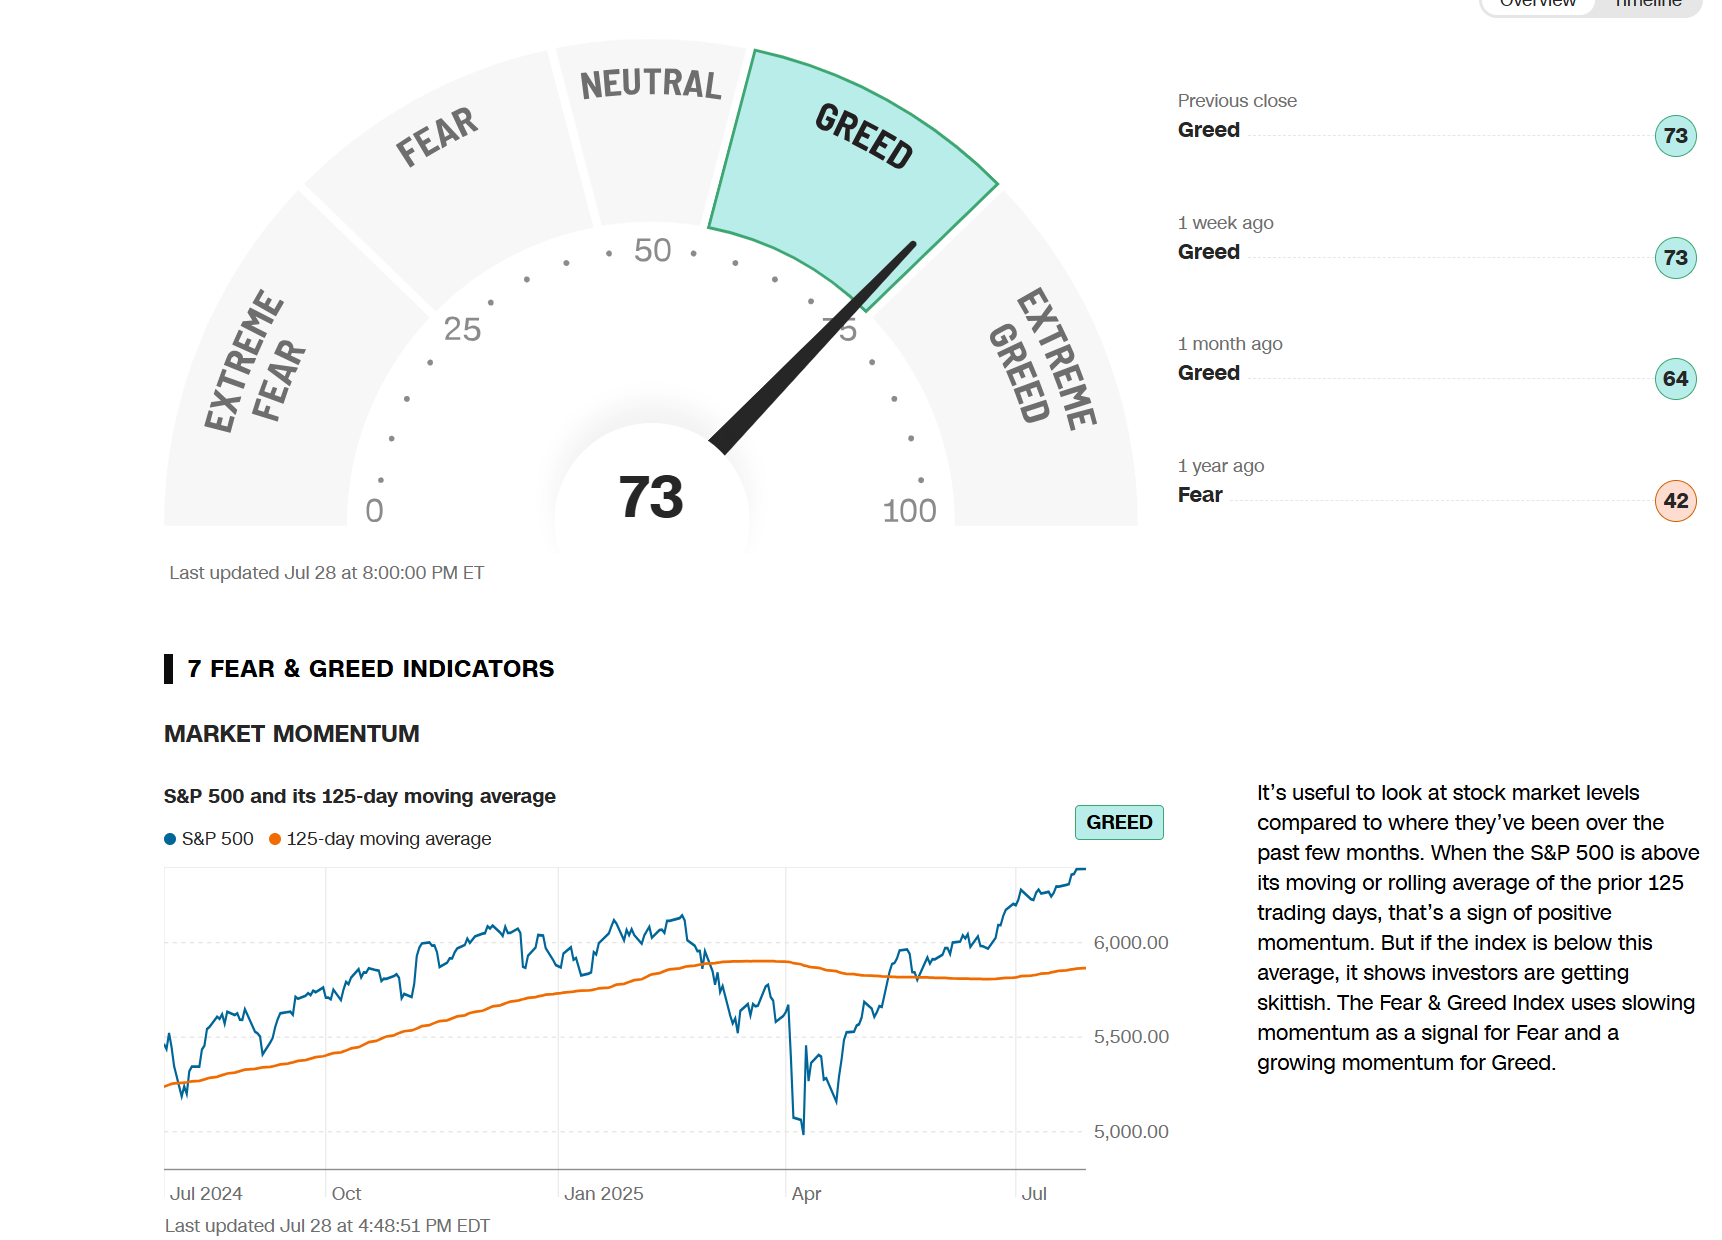The height and width of the screenshot is (1240, 1722).
Task: Click the orange 125-day moving average legend dot
Action: pyautogui.click(x=275, y=839)
